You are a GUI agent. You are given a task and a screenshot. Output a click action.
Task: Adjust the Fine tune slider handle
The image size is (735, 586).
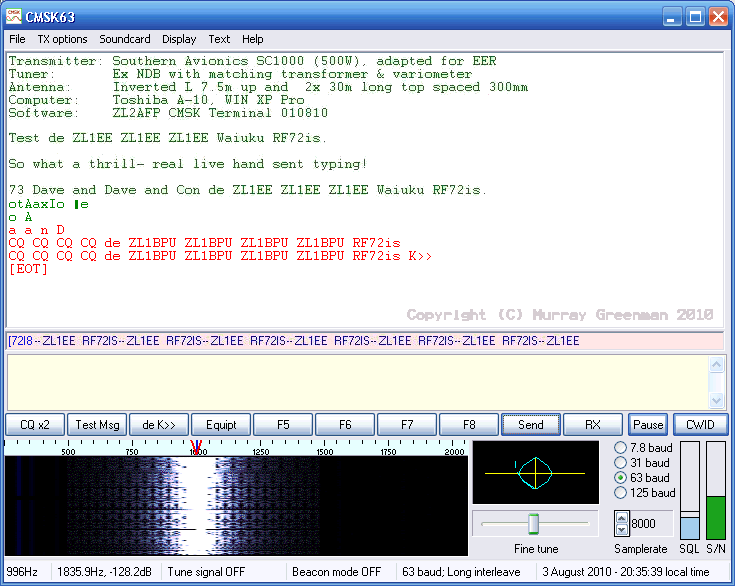(x=534, y=523)
